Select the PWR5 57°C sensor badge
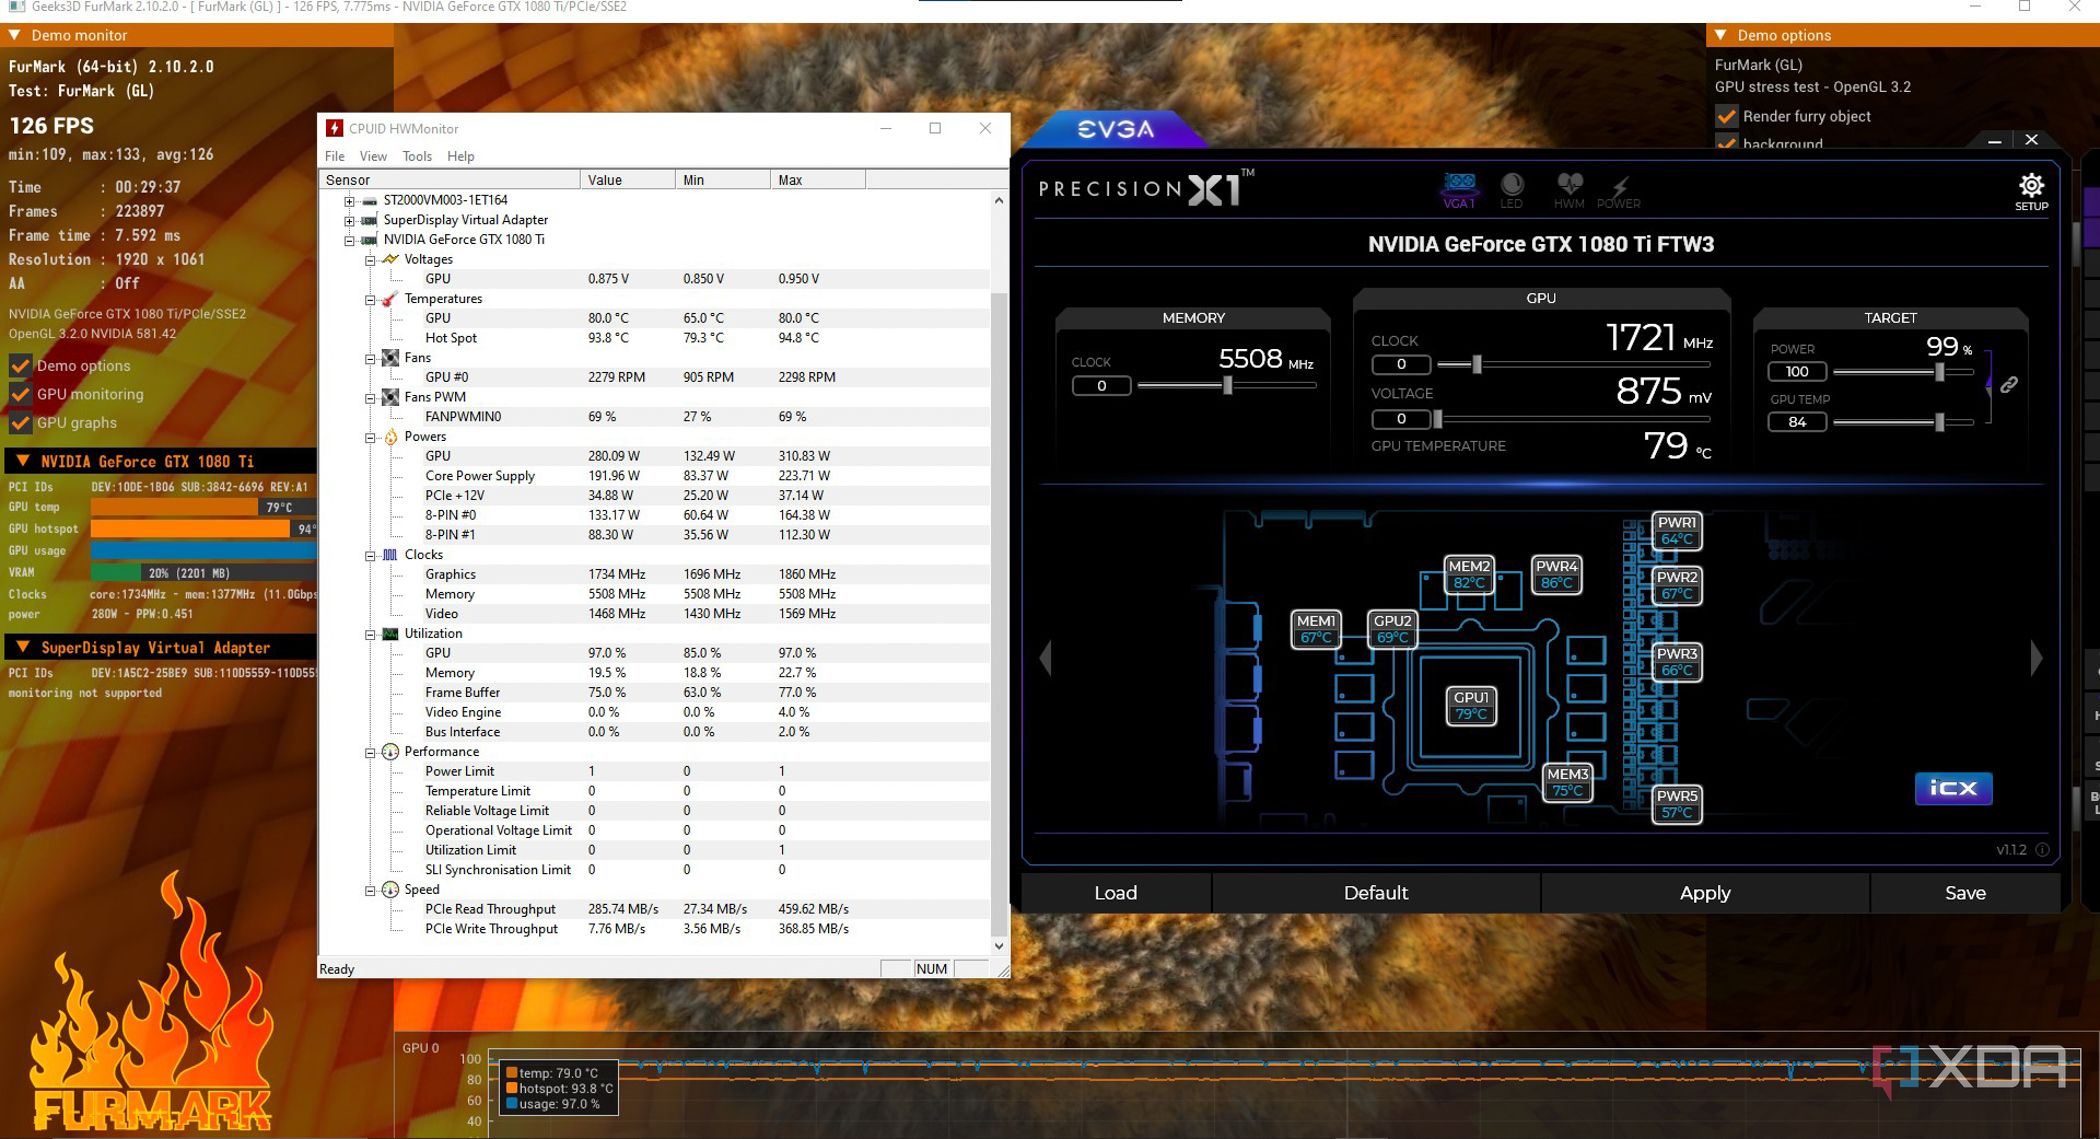 tap(1677, 804)
